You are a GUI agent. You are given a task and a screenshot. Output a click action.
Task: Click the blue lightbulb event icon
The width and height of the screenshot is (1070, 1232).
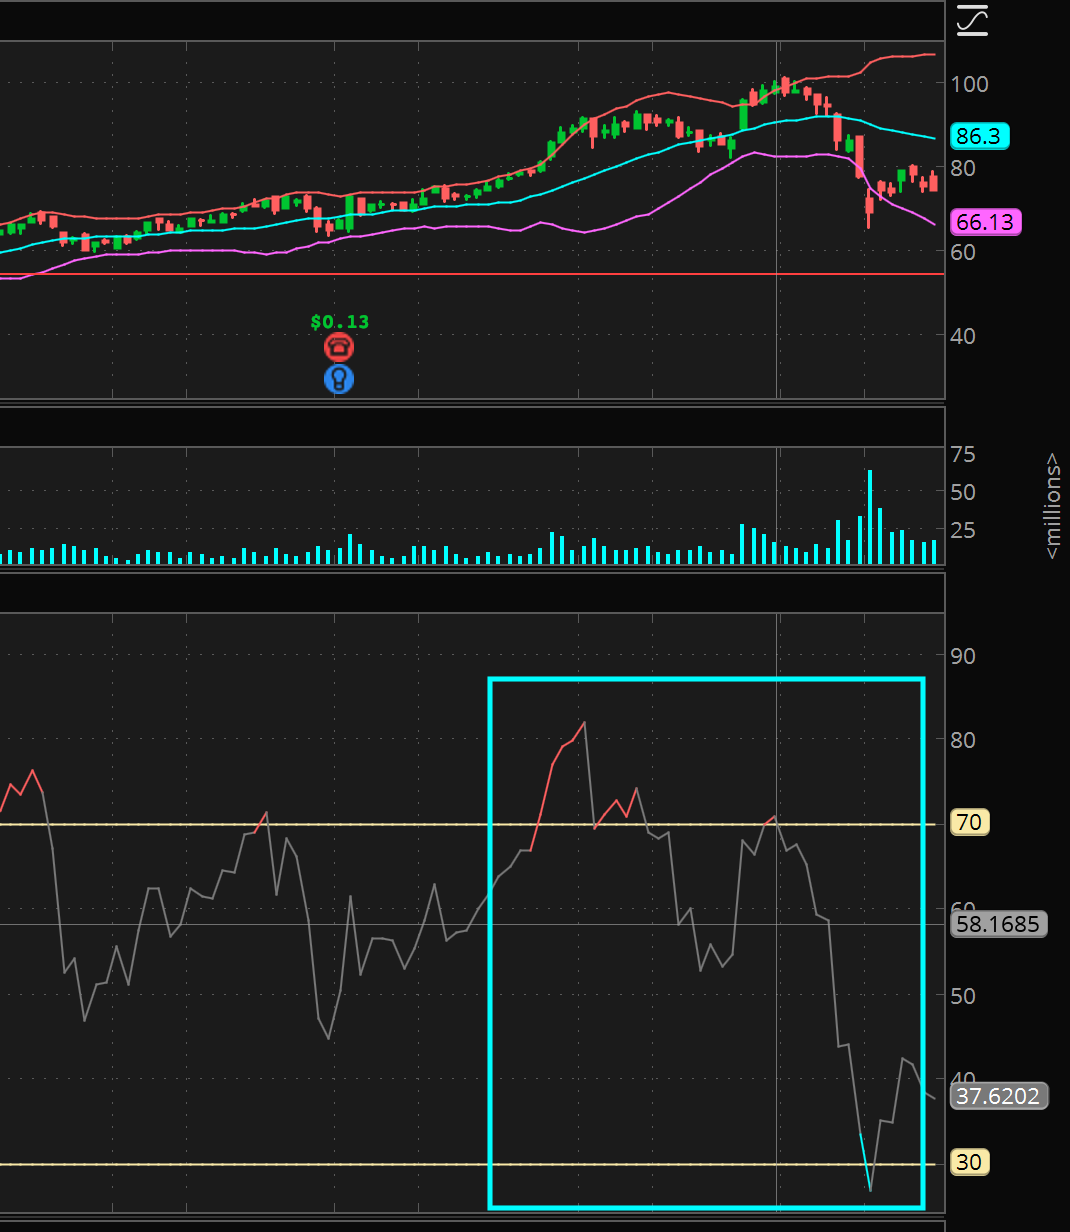pos(339,379)
